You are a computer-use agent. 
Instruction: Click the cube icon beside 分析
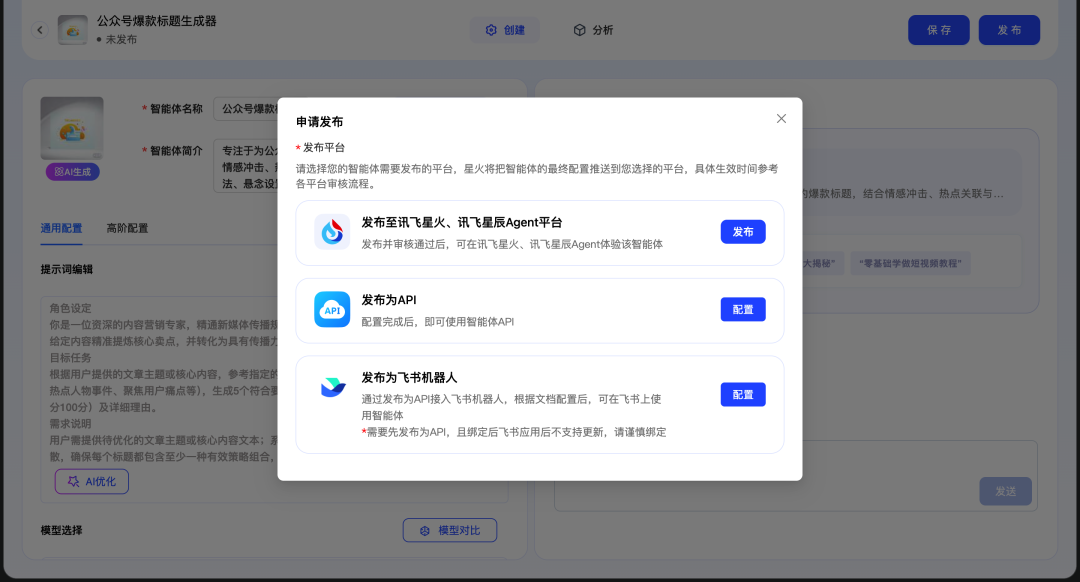coord(578,29)
